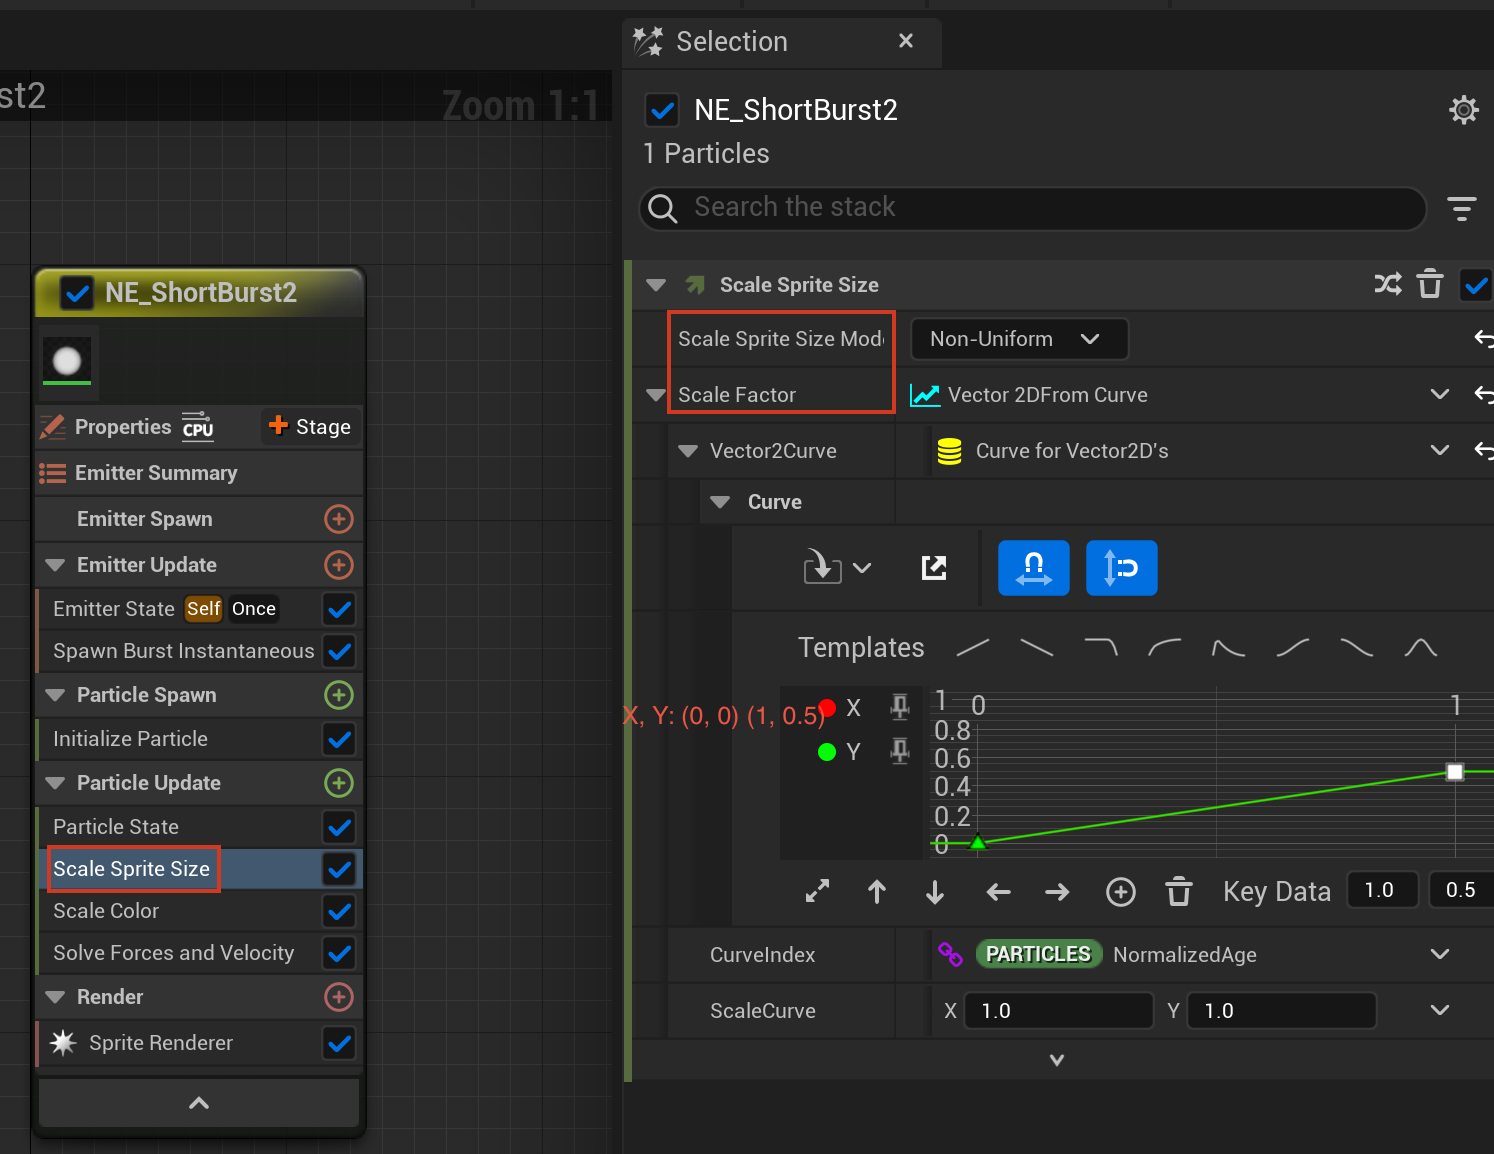The image size is (1494, 1154).
Task: Open the NormalizedAge CurveIndex dropdown chevron
Action: 1439,955
